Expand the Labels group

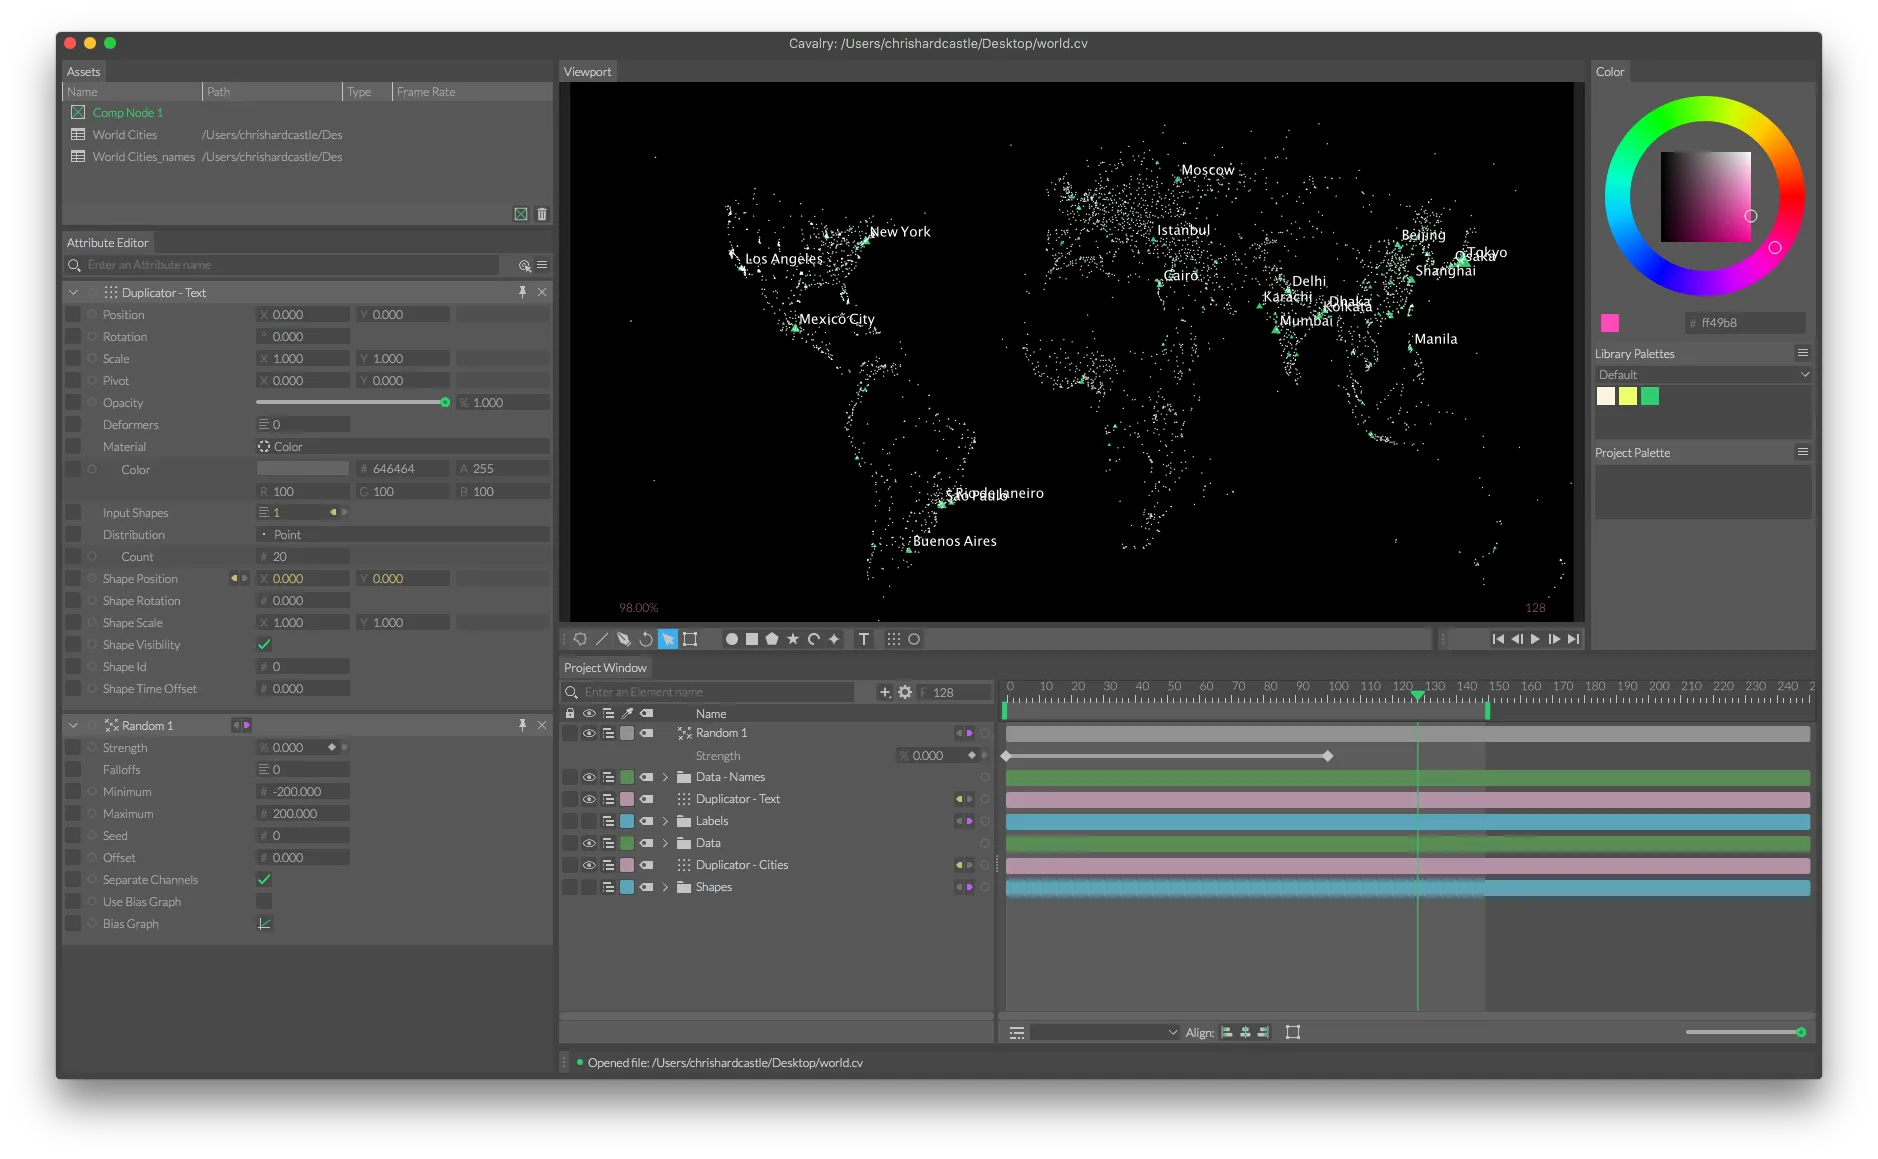click(665, 821)
